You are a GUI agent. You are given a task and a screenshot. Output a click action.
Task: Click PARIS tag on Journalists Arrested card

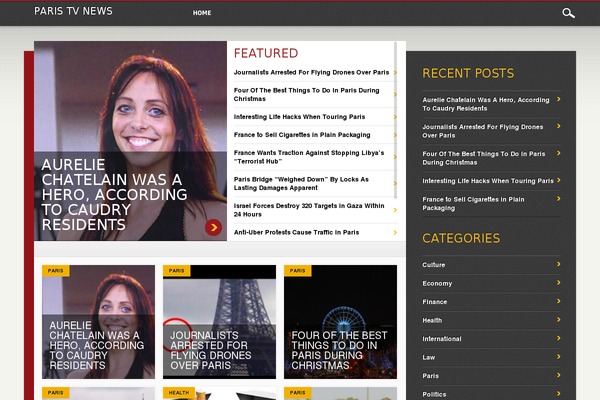coord(176,271)
